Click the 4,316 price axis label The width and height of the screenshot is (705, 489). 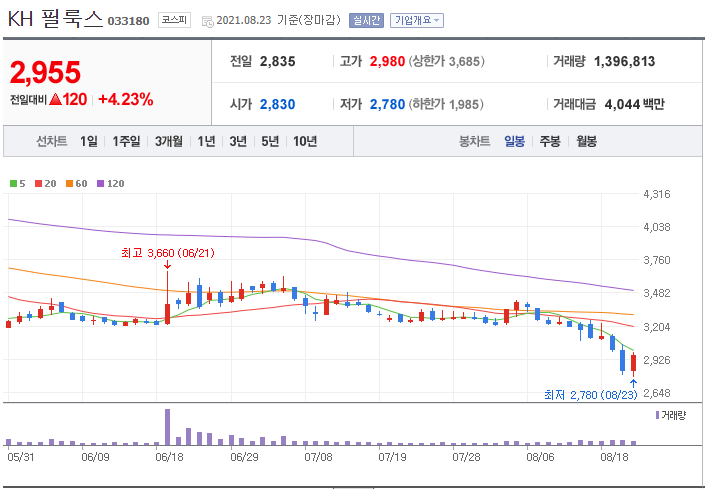pos(657,194)
